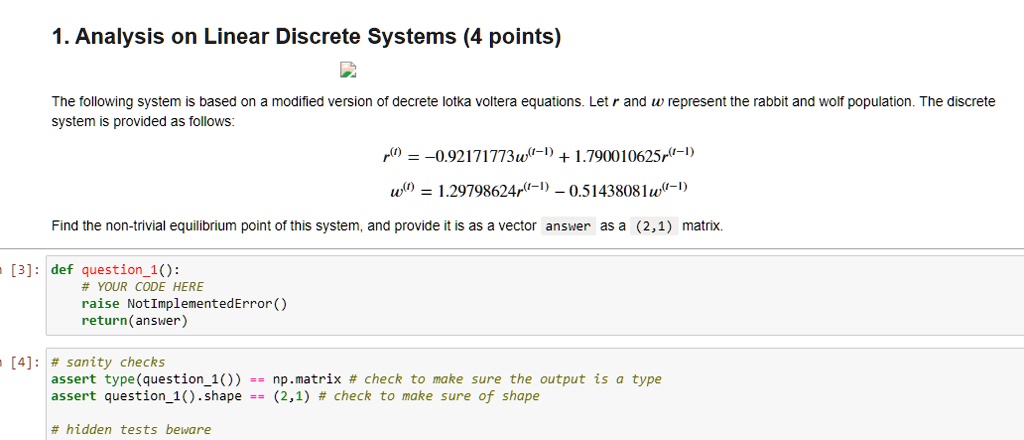
Task: Click the rabbit population r equation
Action: pyautogui.click(x=538, y=155)
